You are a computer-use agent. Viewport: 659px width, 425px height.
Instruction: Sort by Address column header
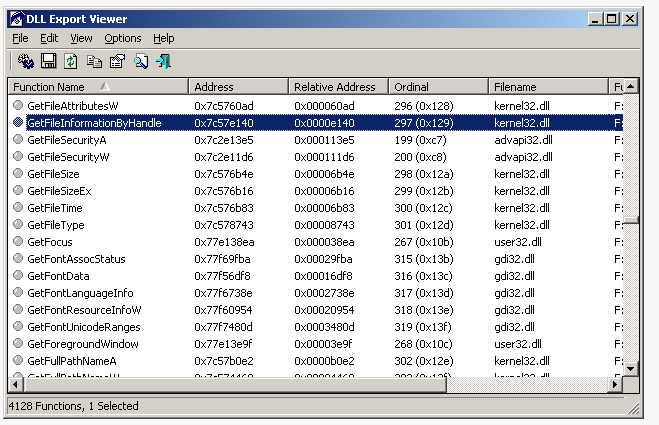(x=239, y=87)
